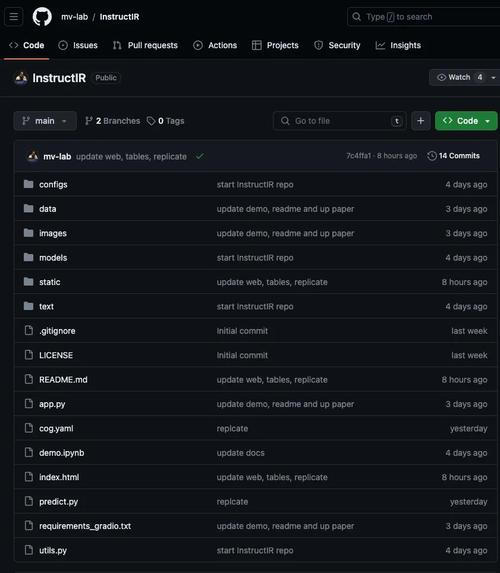Click the mv-lab owner link in breadcrumb
Screen dimensions: 500x573
[75, 17]
